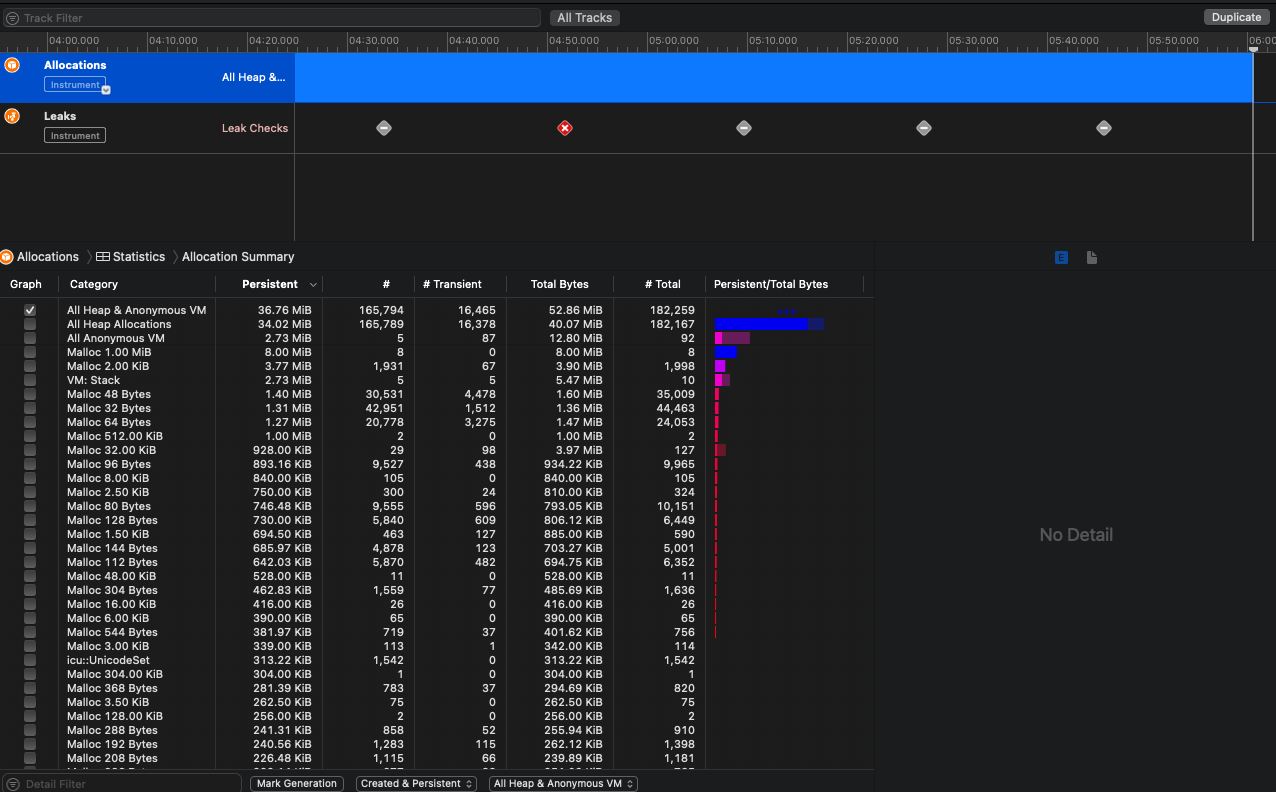Open the All Heap & Anonymous VM scope dropdown
This screenshot has width=1276, height=792.
pos(563,784)
